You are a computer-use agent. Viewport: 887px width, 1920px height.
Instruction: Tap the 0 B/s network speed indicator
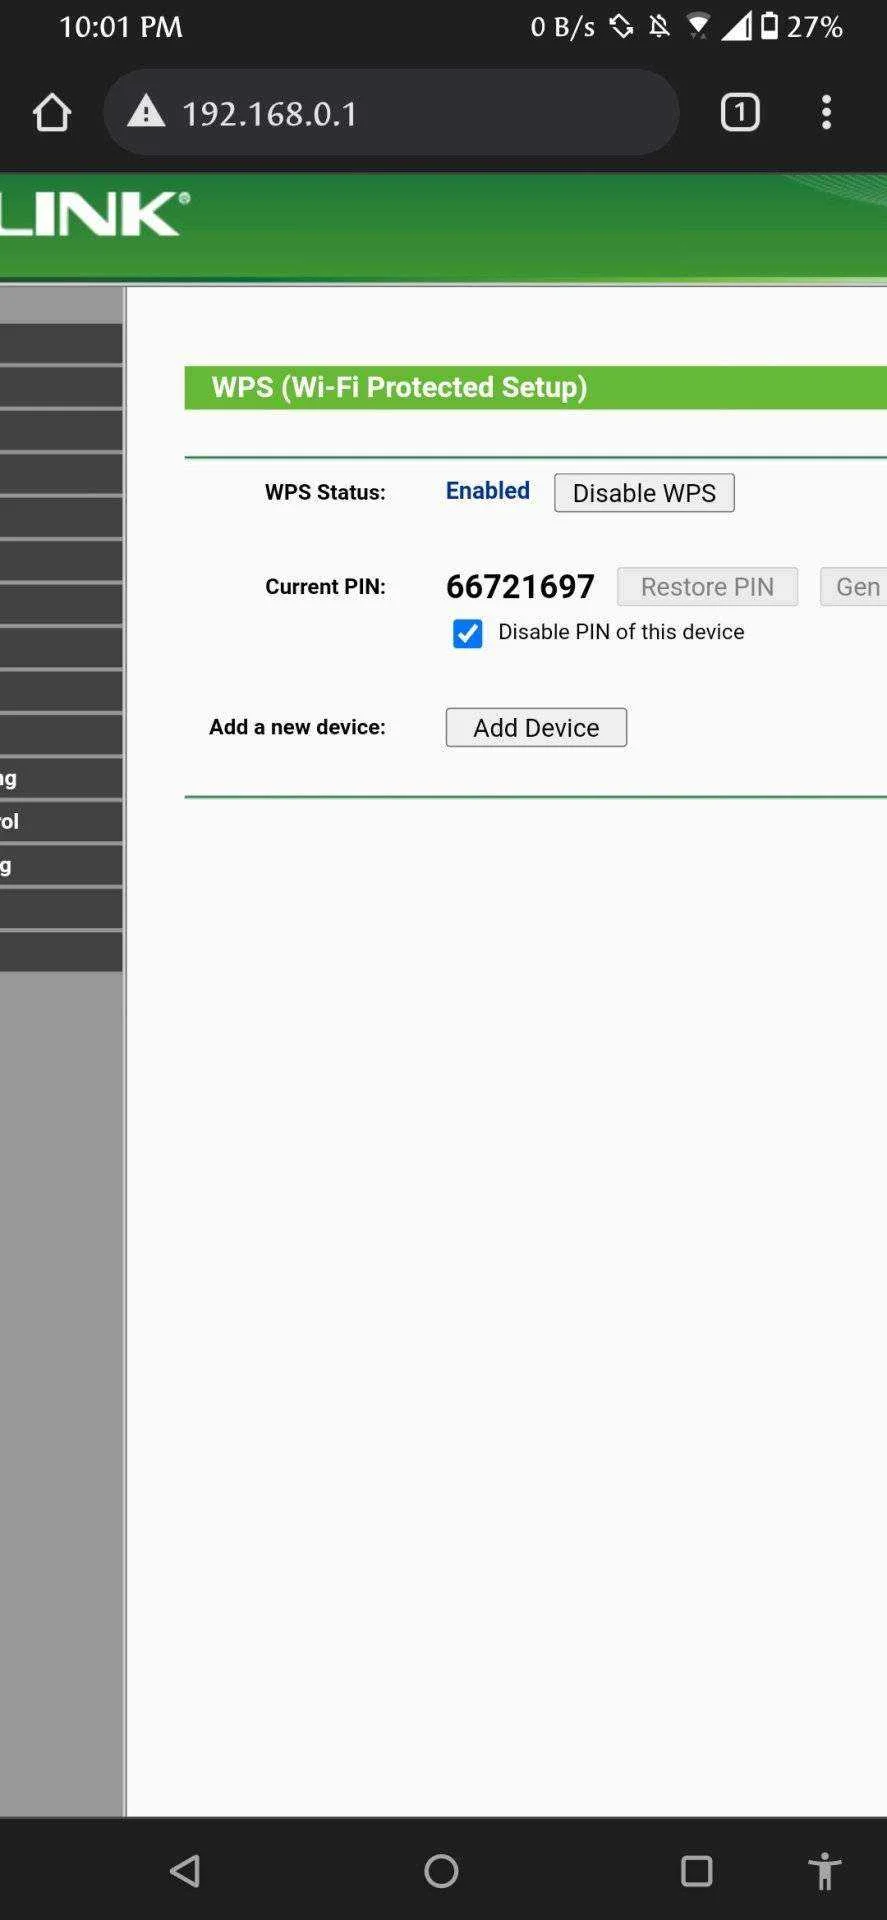562,27
